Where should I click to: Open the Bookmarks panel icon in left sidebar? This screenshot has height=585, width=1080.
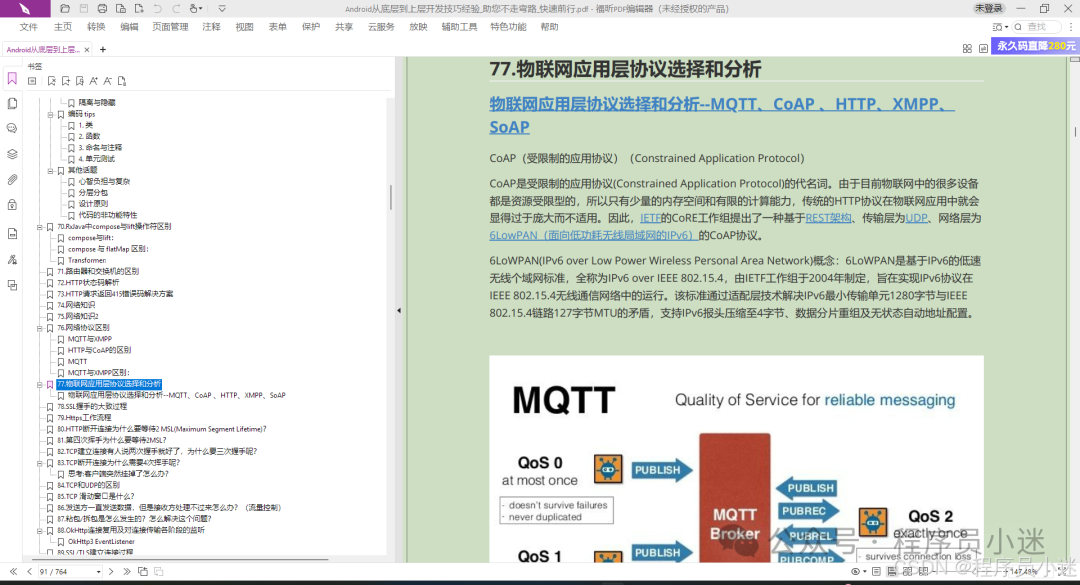12,79
